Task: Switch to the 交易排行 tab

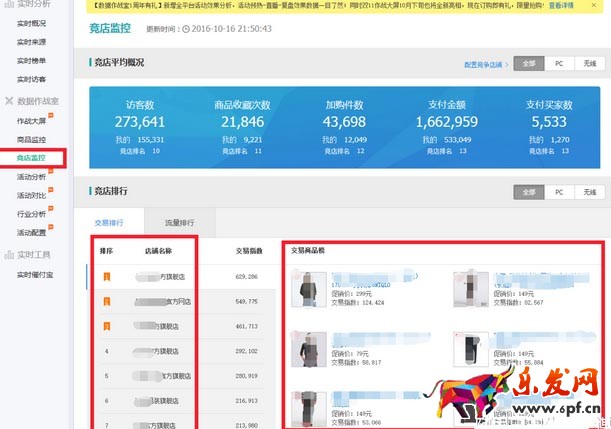Action: click(109, 222)
